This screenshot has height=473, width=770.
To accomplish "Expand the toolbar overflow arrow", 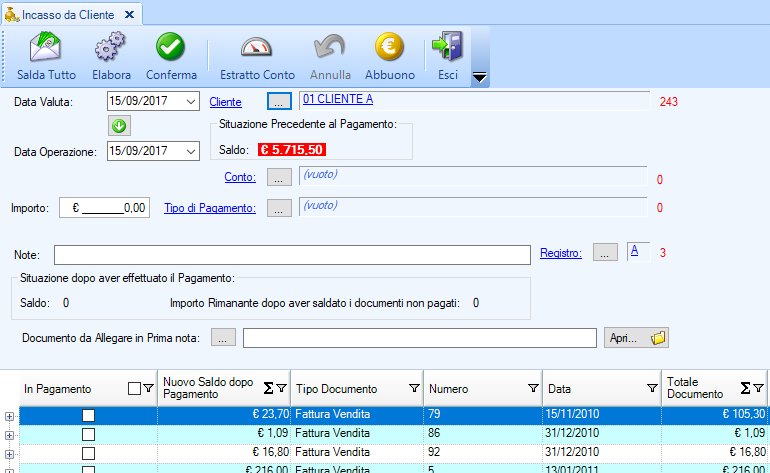I will tap(479, 78).
